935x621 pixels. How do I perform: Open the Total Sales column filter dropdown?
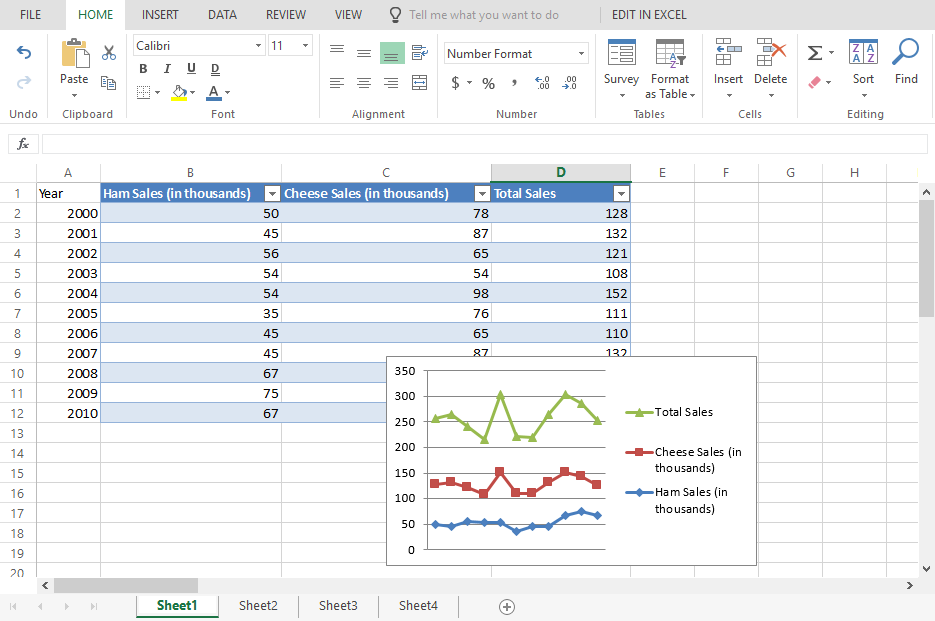(621, 194)
